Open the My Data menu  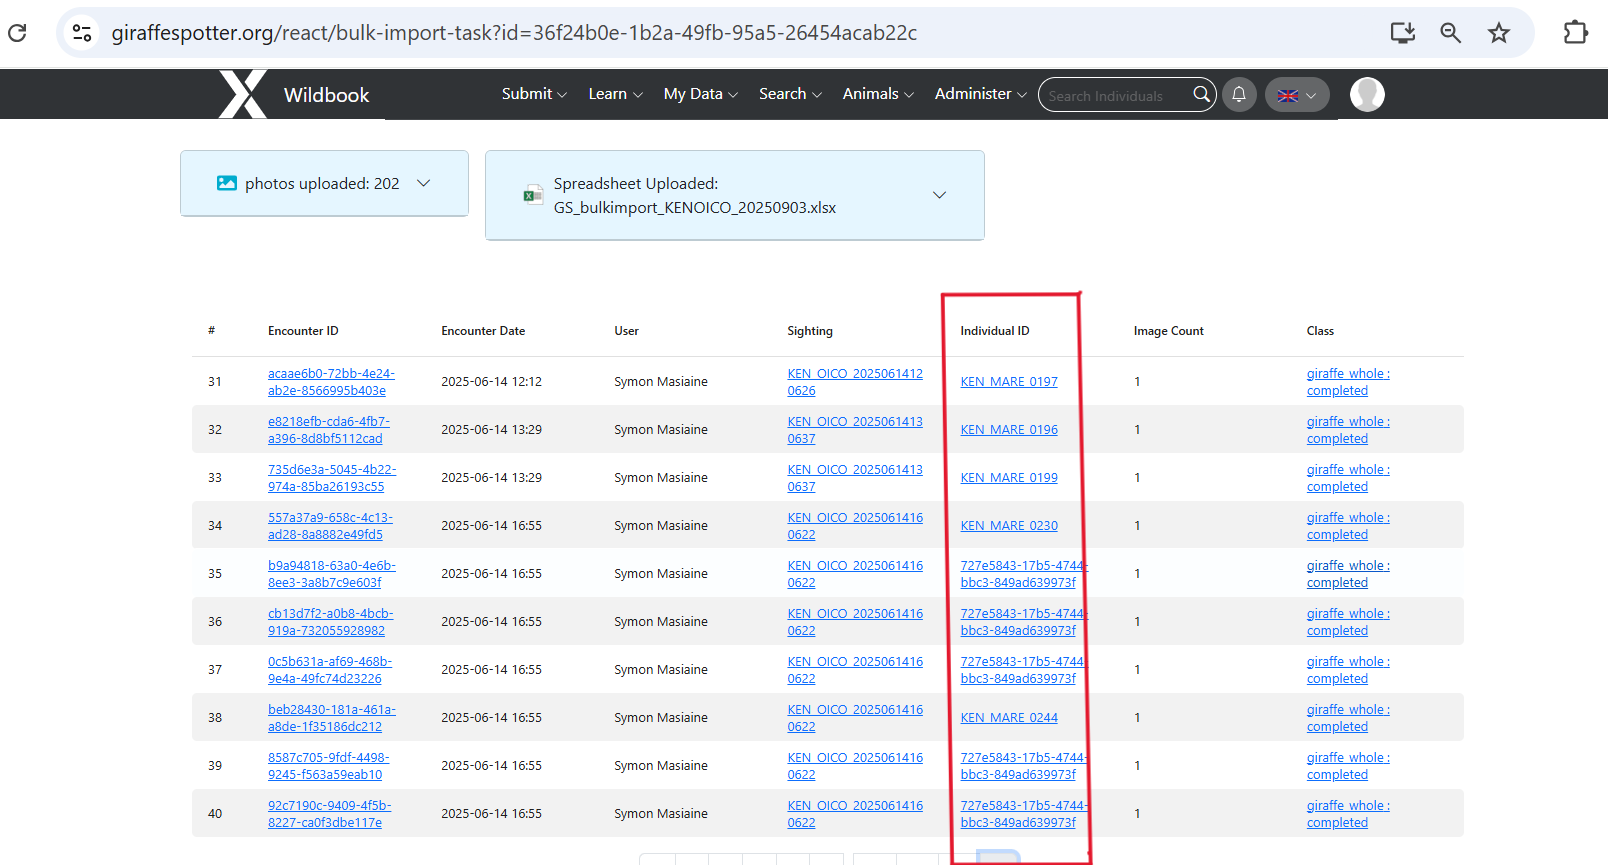(700, 94)
